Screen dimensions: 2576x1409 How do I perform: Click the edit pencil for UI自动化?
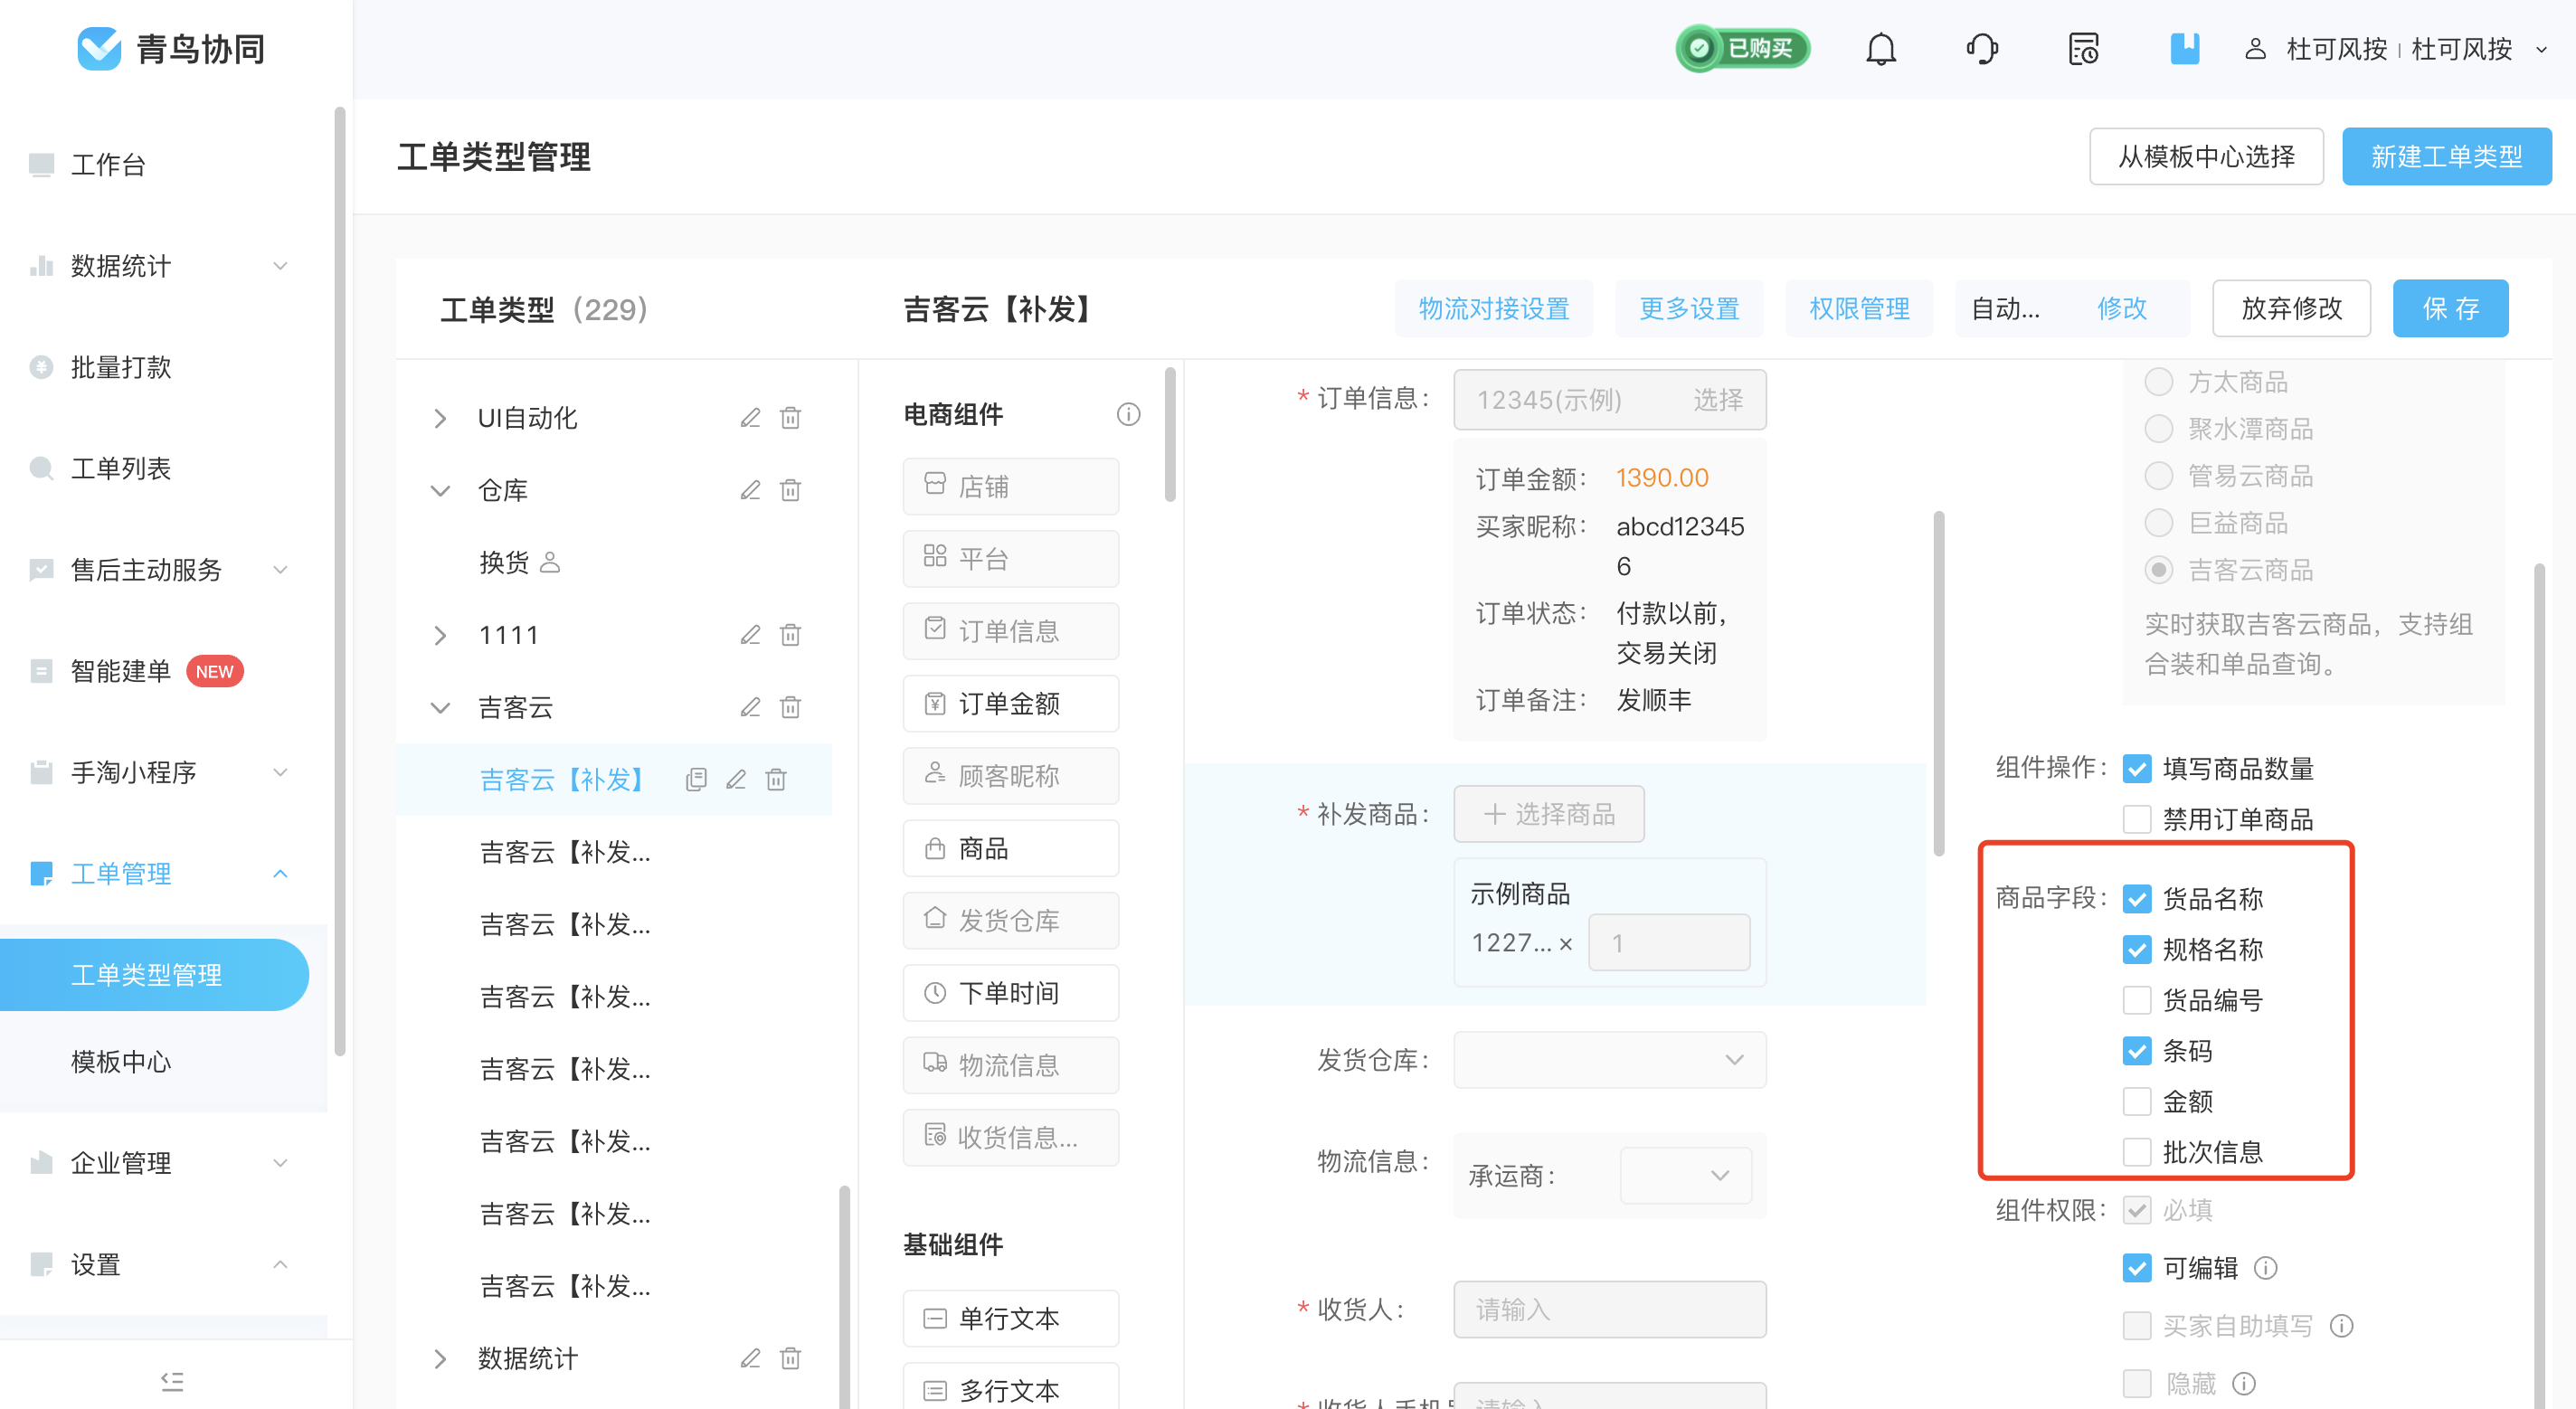tap(750, 418)
